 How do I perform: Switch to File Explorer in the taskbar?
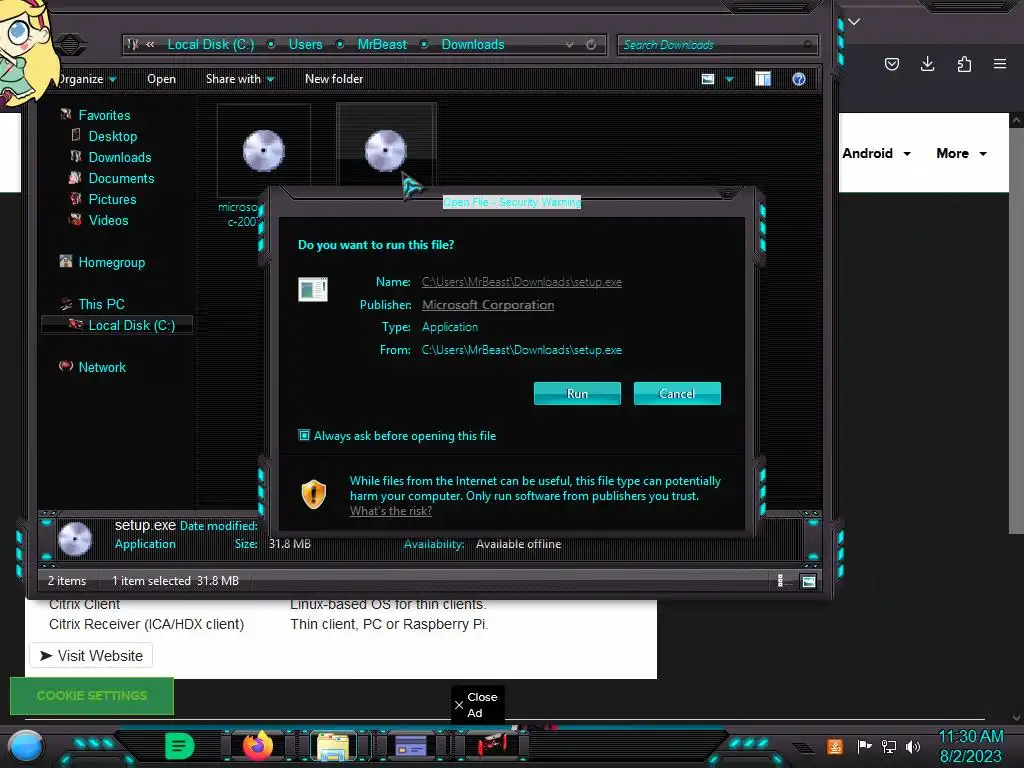(x=333, y=746)
